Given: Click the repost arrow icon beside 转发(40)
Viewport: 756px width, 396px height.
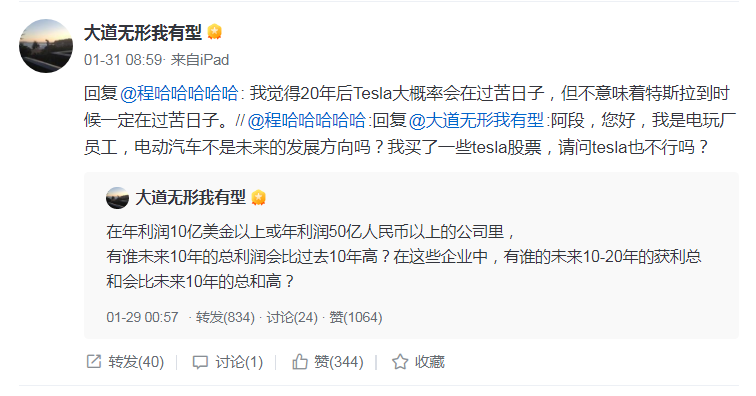Looking at the screenshot, I should [94, 361].
